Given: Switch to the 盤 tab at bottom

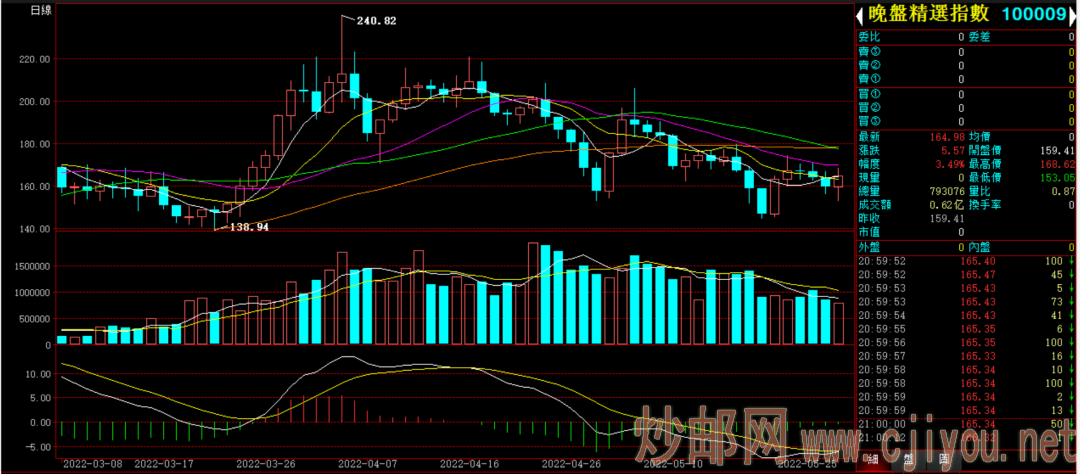Looking at the screenshot, I should click(908, 461).
